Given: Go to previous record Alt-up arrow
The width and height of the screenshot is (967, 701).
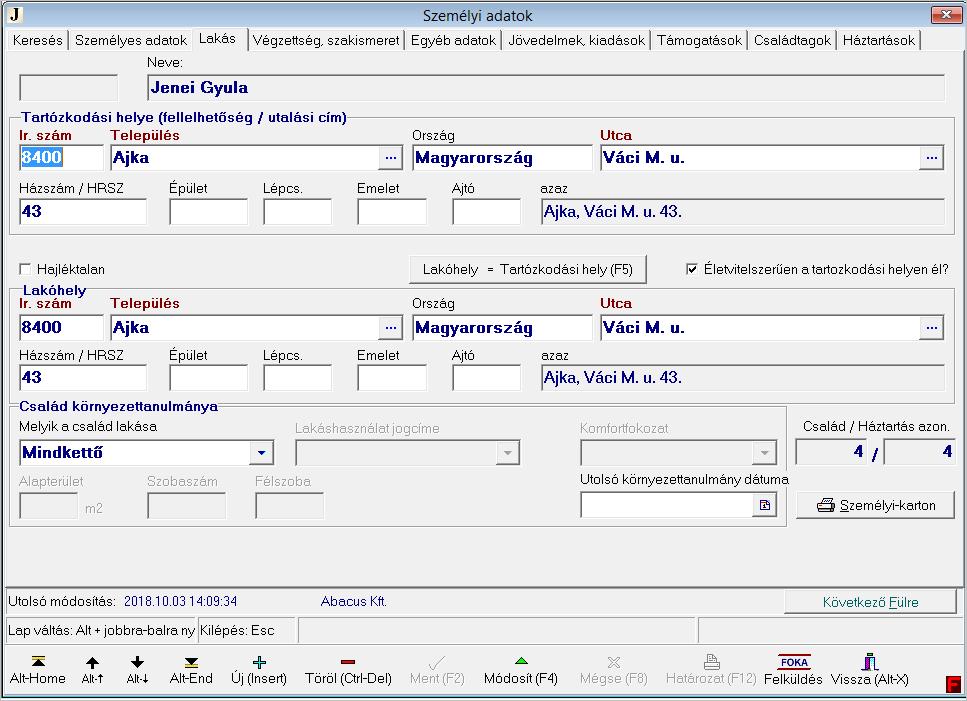Looking at the screenshot, I should coord(93,670).
